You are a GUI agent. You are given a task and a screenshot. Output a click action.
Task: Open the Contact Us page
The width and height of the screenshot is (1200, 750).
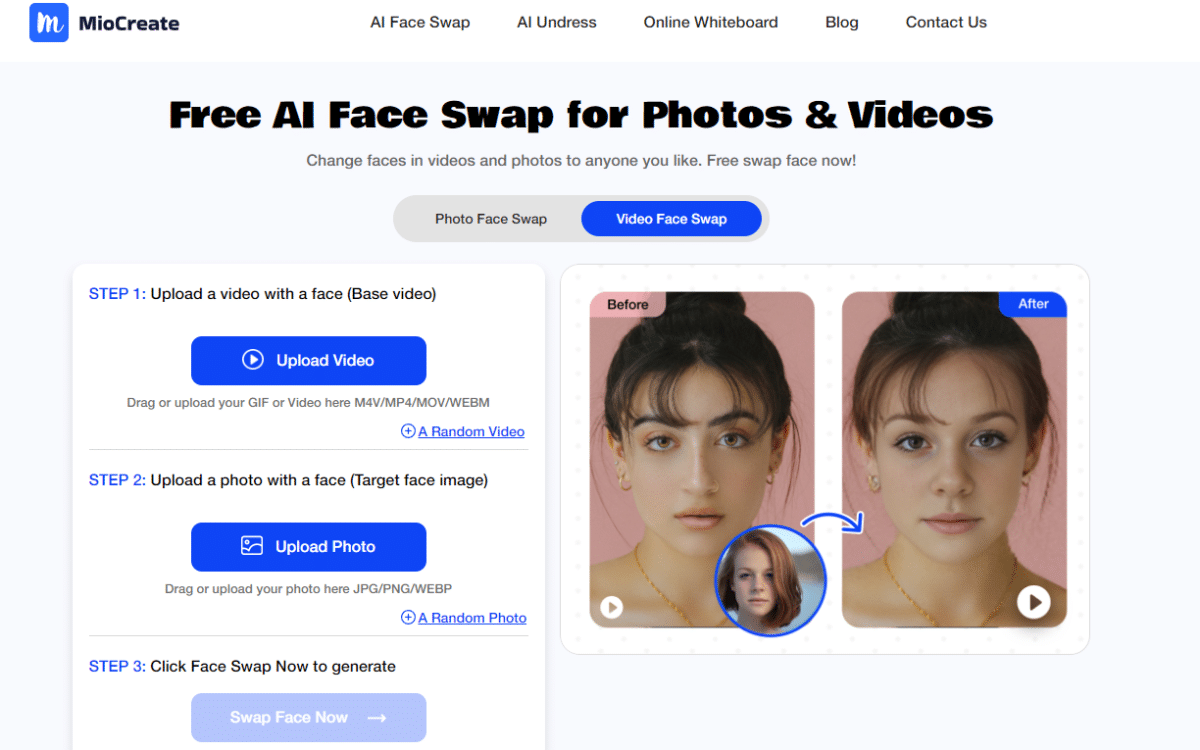tap(945, 22)
